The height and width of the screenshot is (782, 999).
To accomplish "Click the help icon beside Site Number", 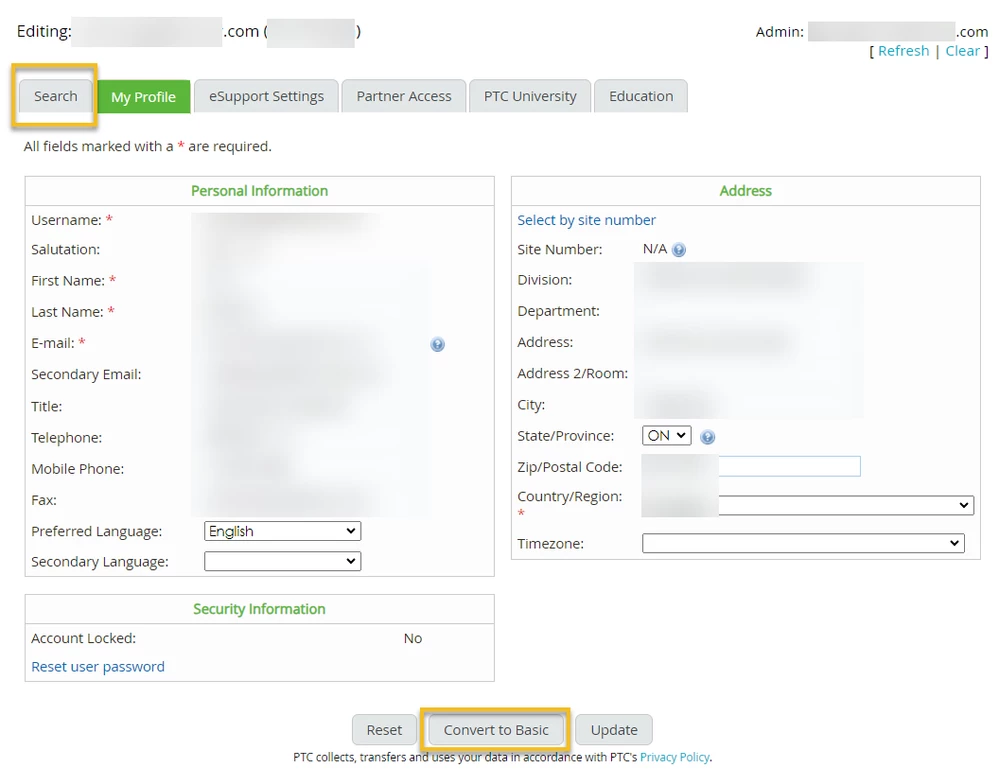I will click(x=679, y=250).
